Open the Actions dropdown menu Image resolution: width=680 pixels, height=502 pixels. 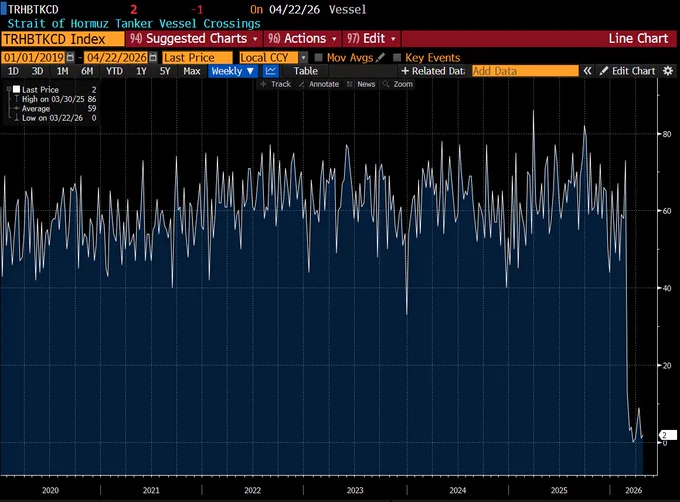(302, 39)
